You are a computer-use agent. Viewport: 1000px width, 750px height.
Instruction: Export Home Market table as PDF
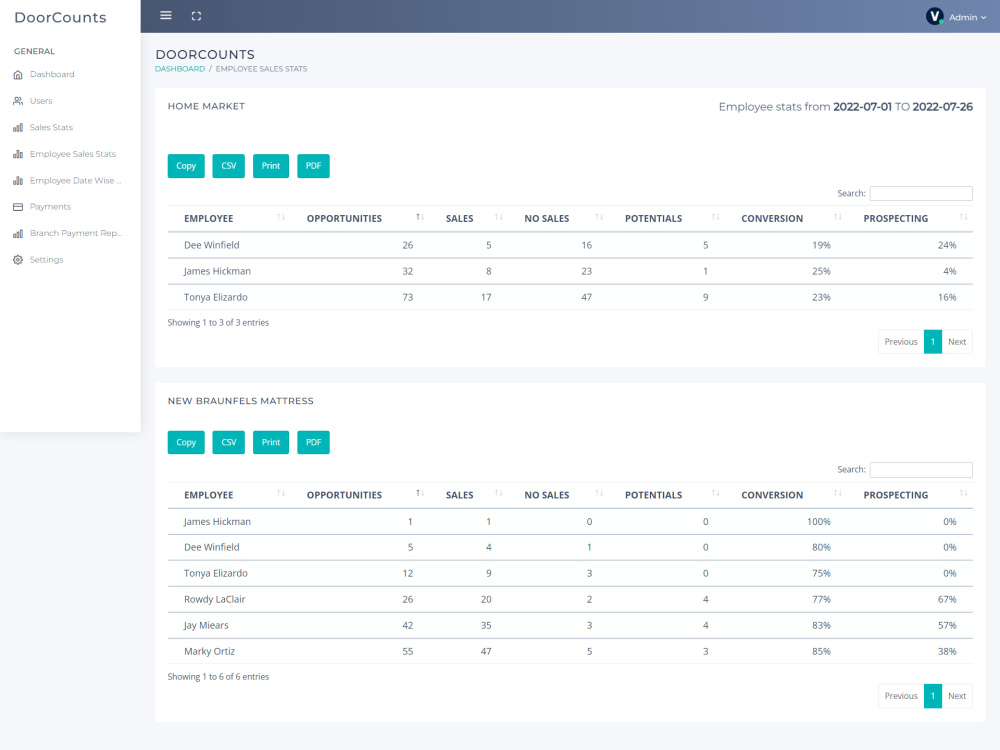pos(313,166)
